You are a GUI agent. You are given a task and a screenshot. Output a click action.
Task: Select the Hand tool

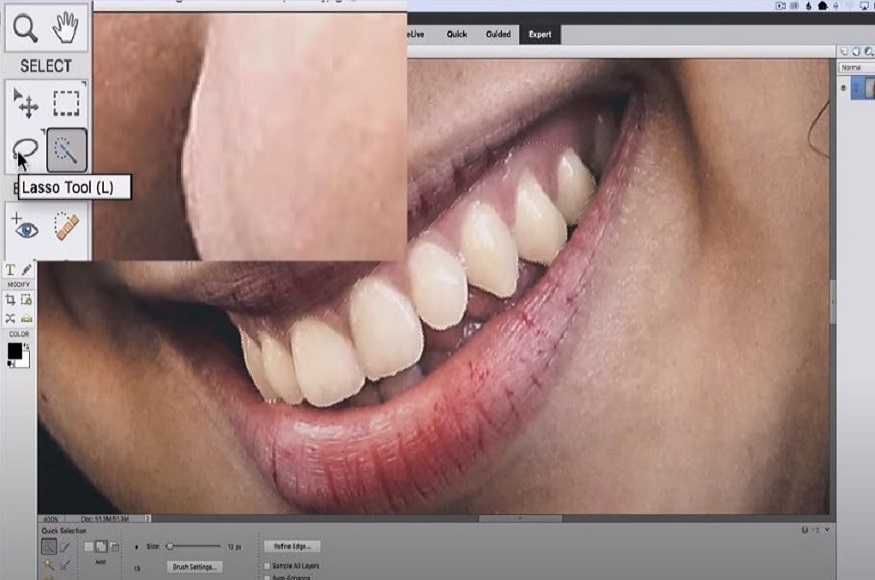[x=65, y=28]
